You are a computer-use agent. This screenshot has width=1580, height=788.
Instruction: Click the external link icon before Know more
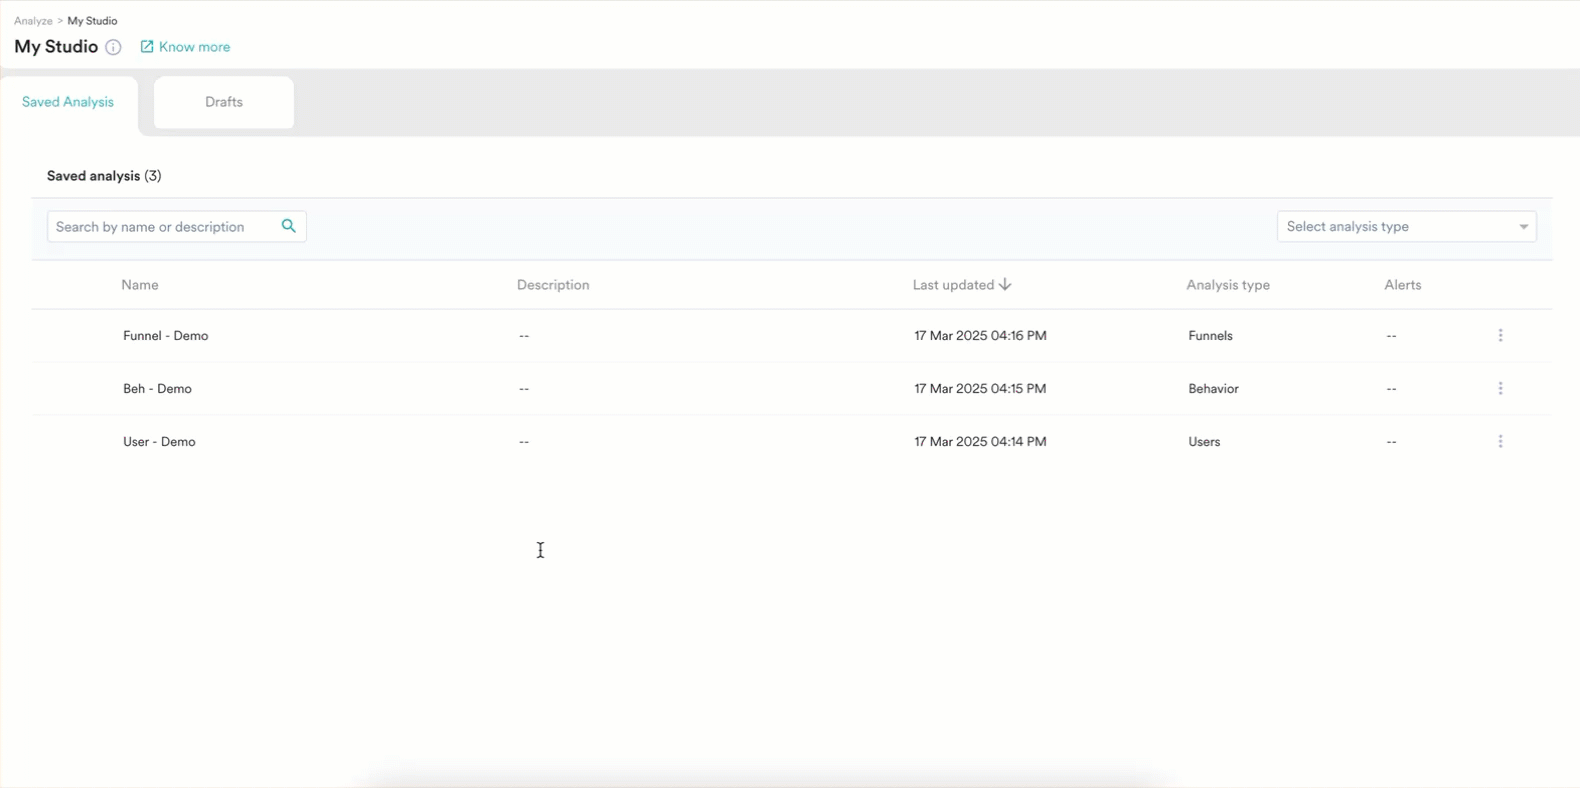click(147, 47)
